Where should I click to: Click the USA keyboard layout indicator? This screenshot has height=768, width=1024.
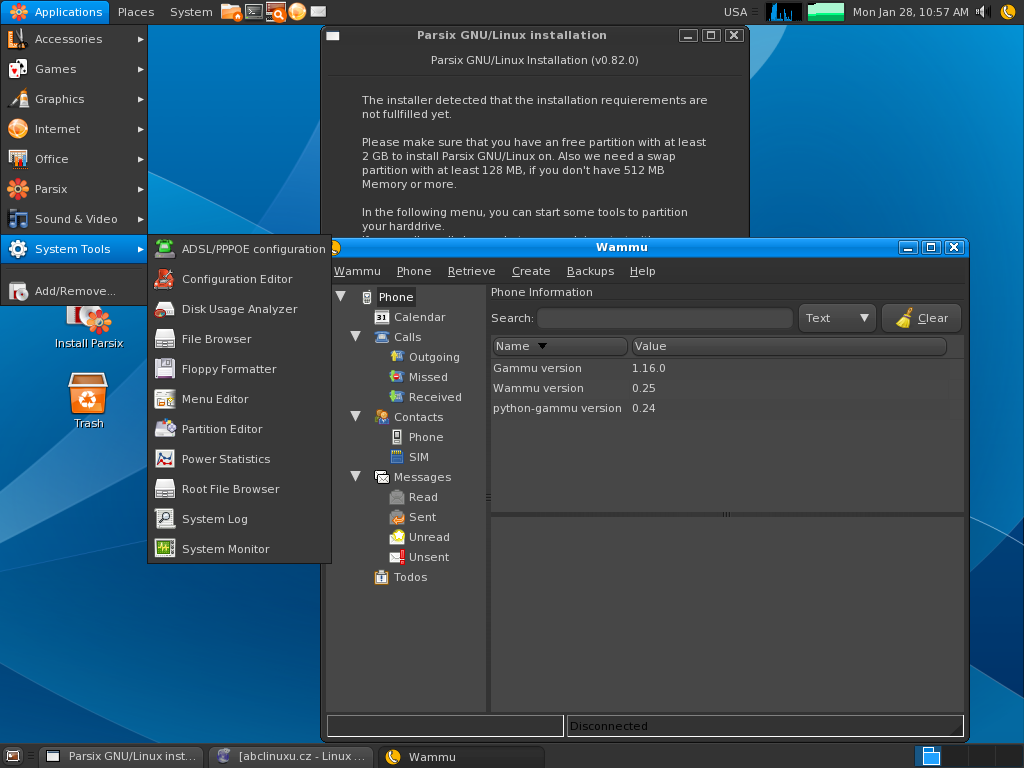[735, 12]
